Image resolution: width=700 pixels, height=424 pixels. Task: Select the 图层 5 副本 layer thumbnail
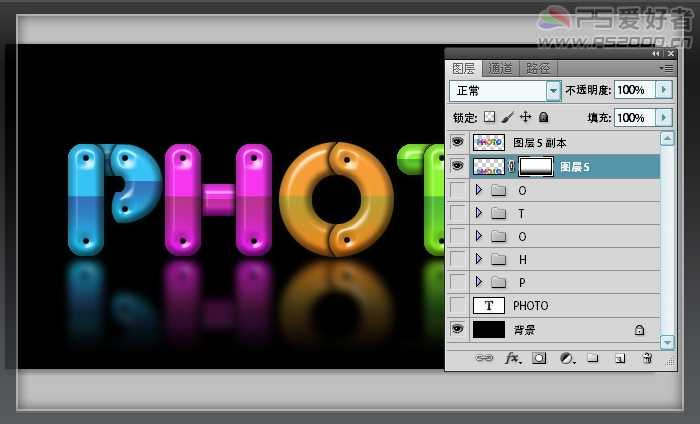pos(489,142)
